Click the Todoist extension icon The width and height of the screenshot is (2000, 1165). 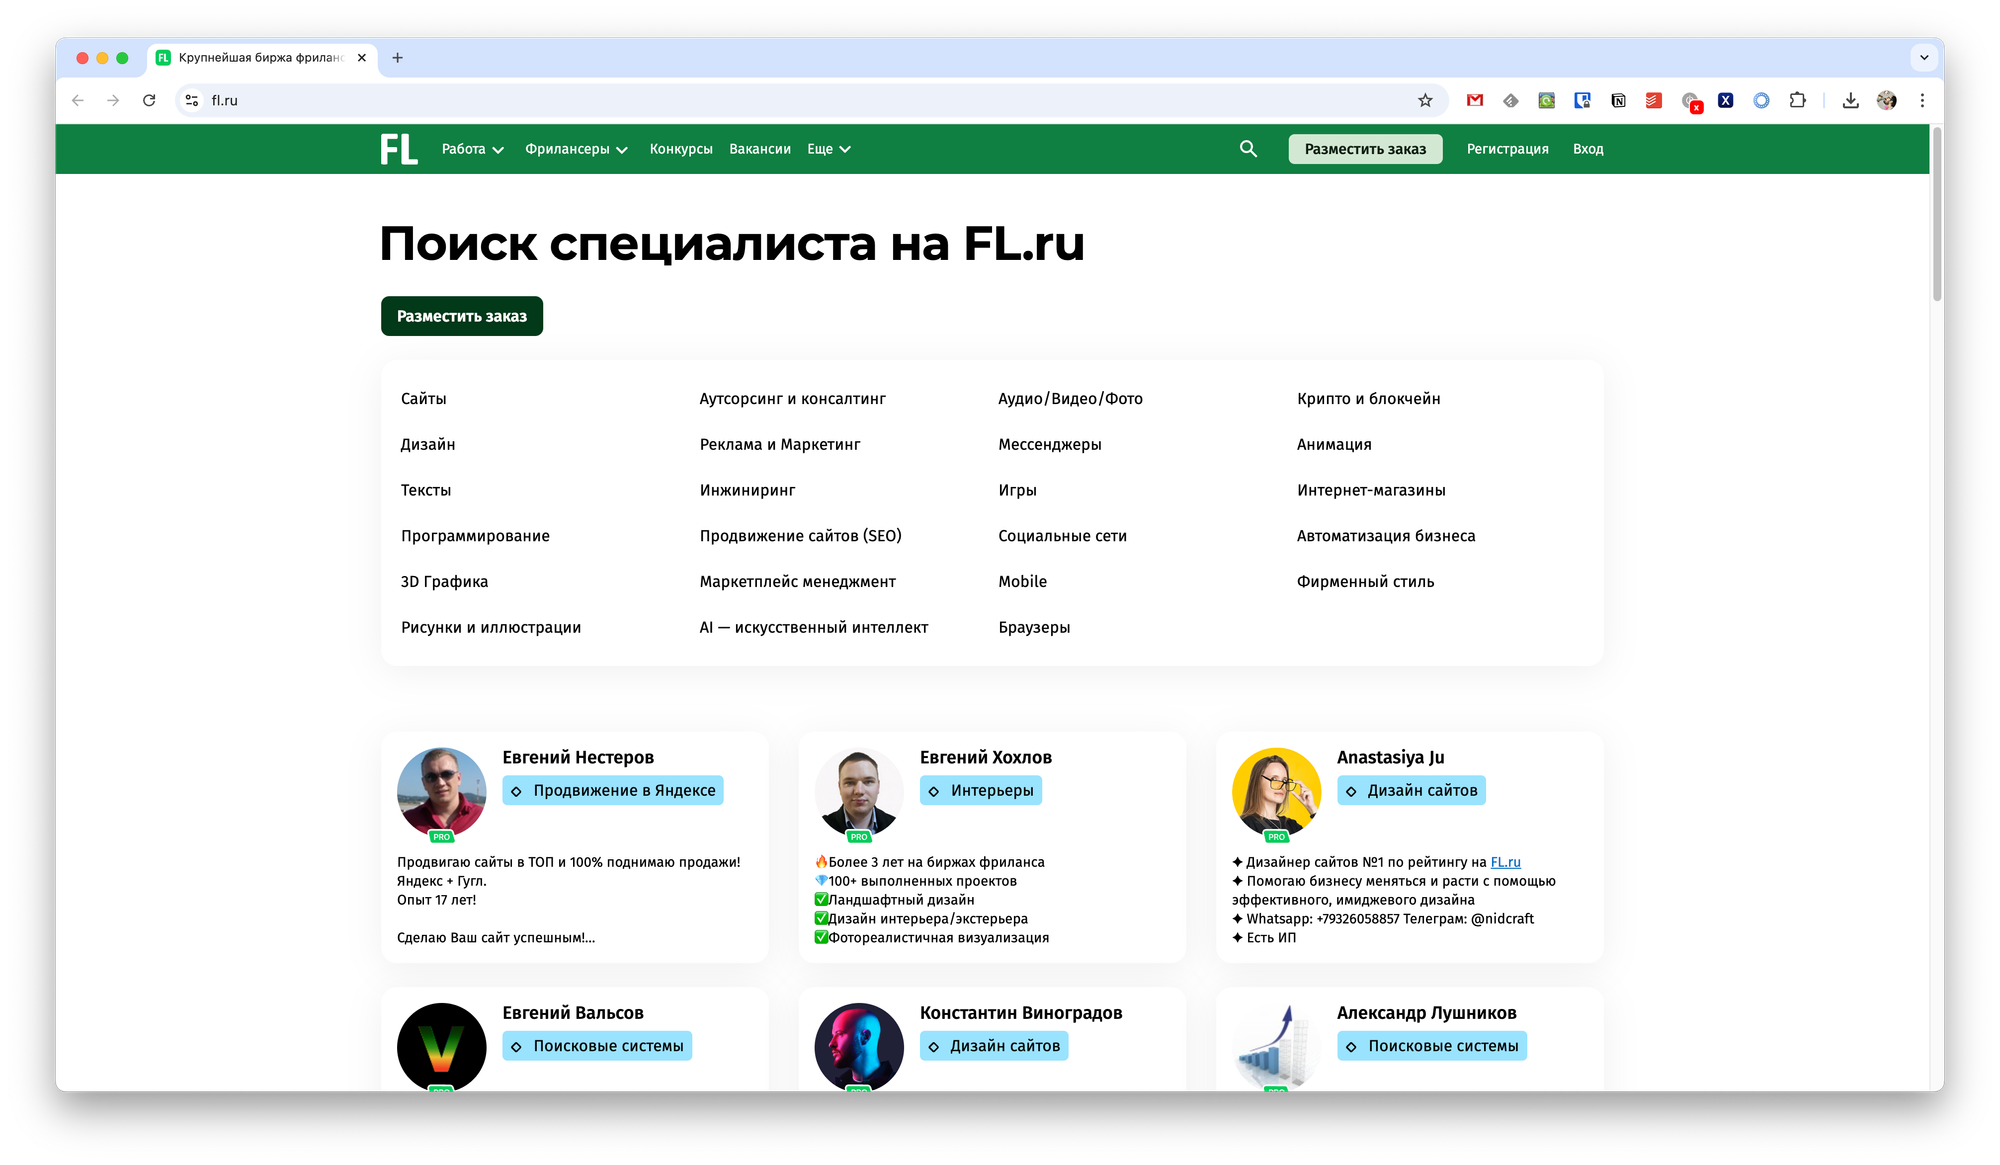[x=1654, y=100]
